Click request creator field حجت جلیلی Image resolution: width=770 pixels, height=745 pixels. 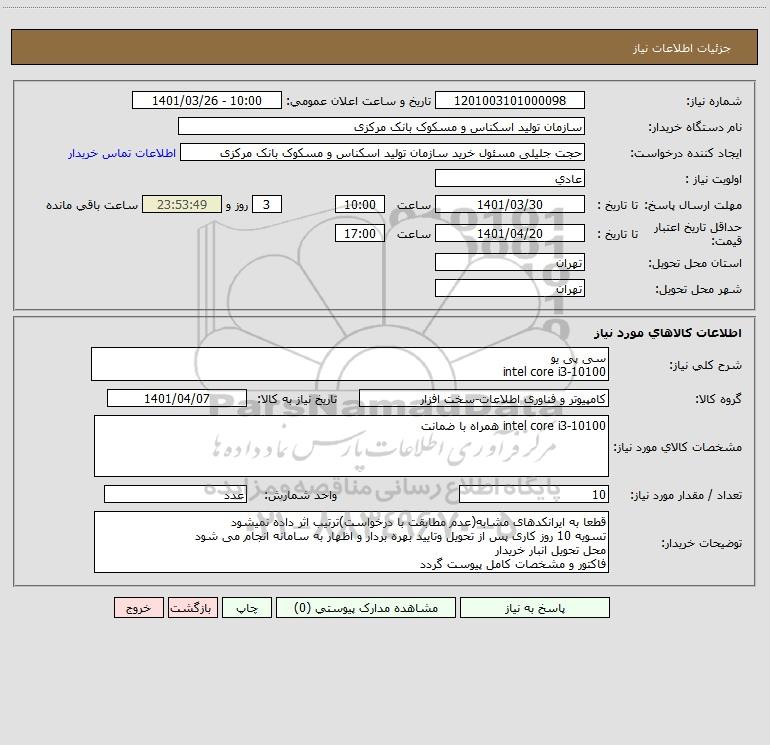click(x=382, y=153)
